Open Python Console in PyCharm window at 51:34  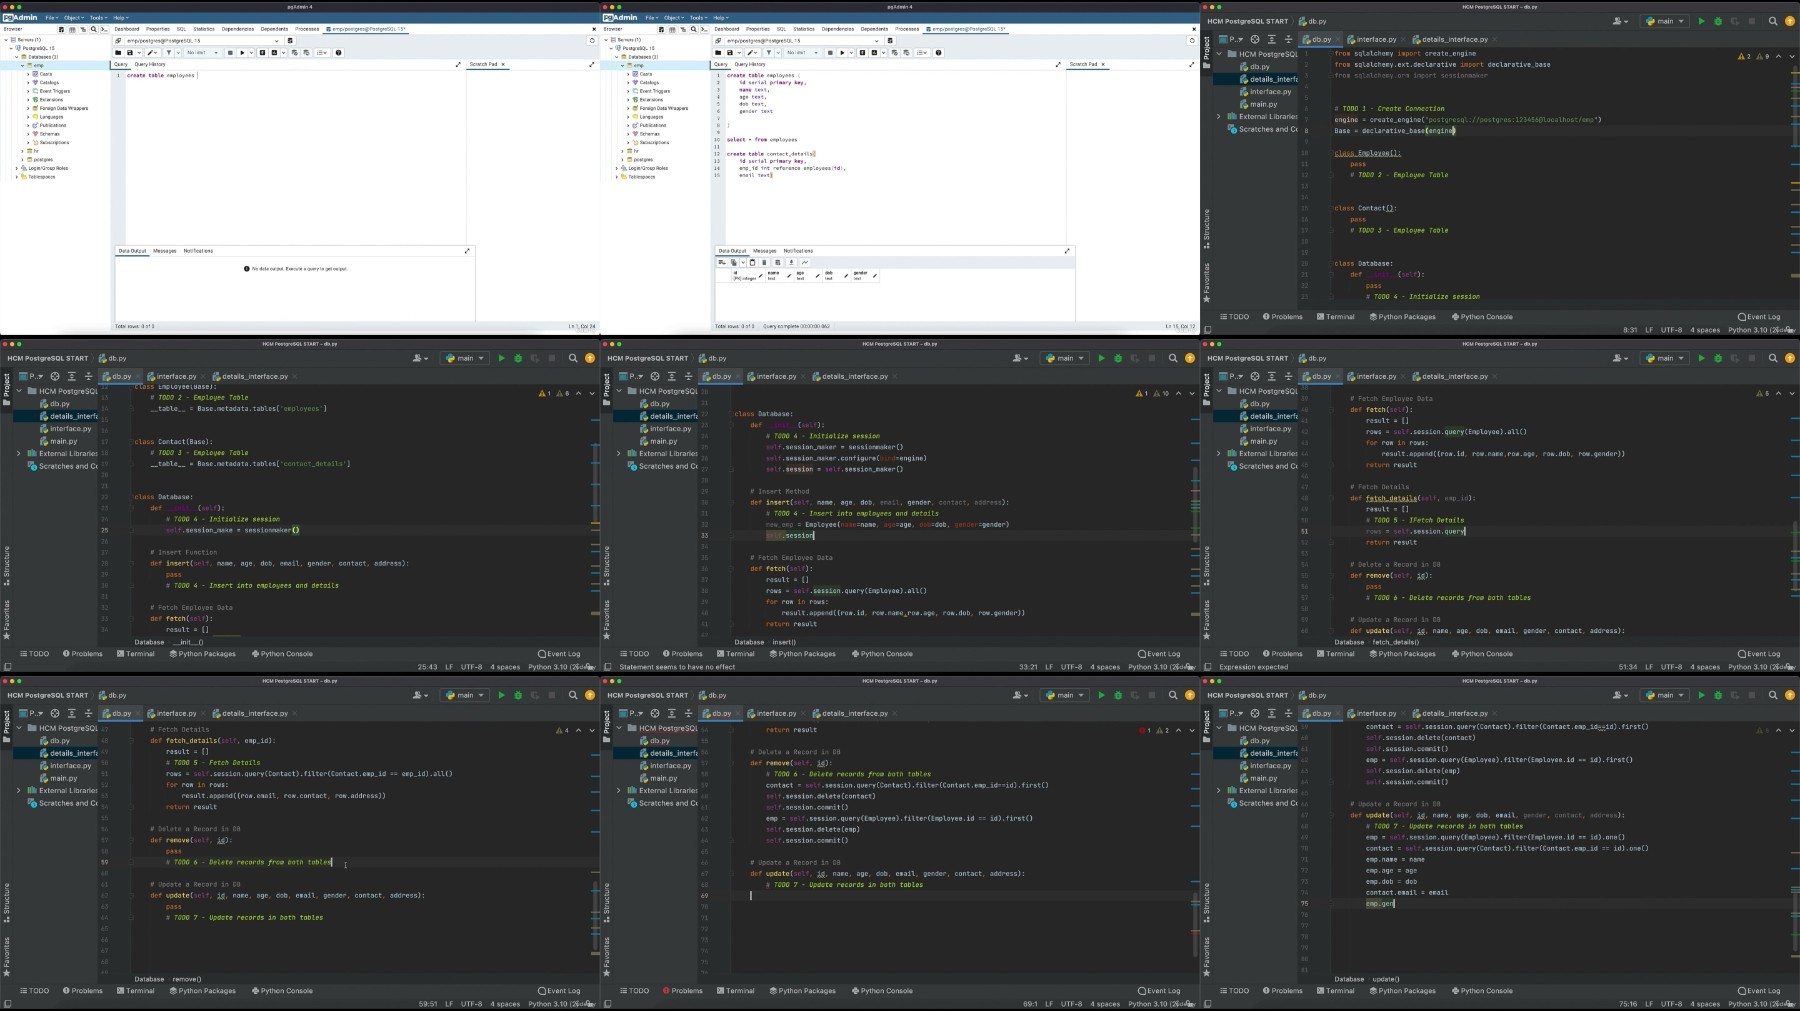[1482, 654]
